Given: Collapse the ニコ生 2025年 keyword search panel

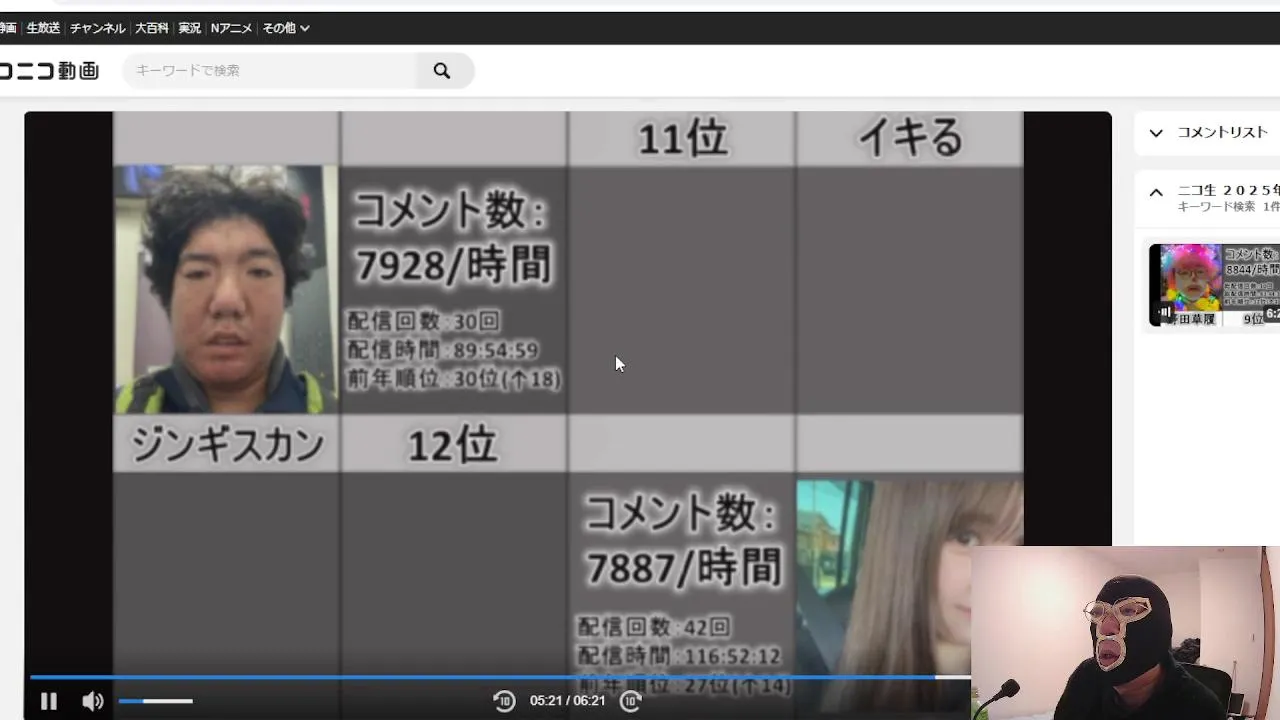Looking at the screenshot, I should 1156,192.
